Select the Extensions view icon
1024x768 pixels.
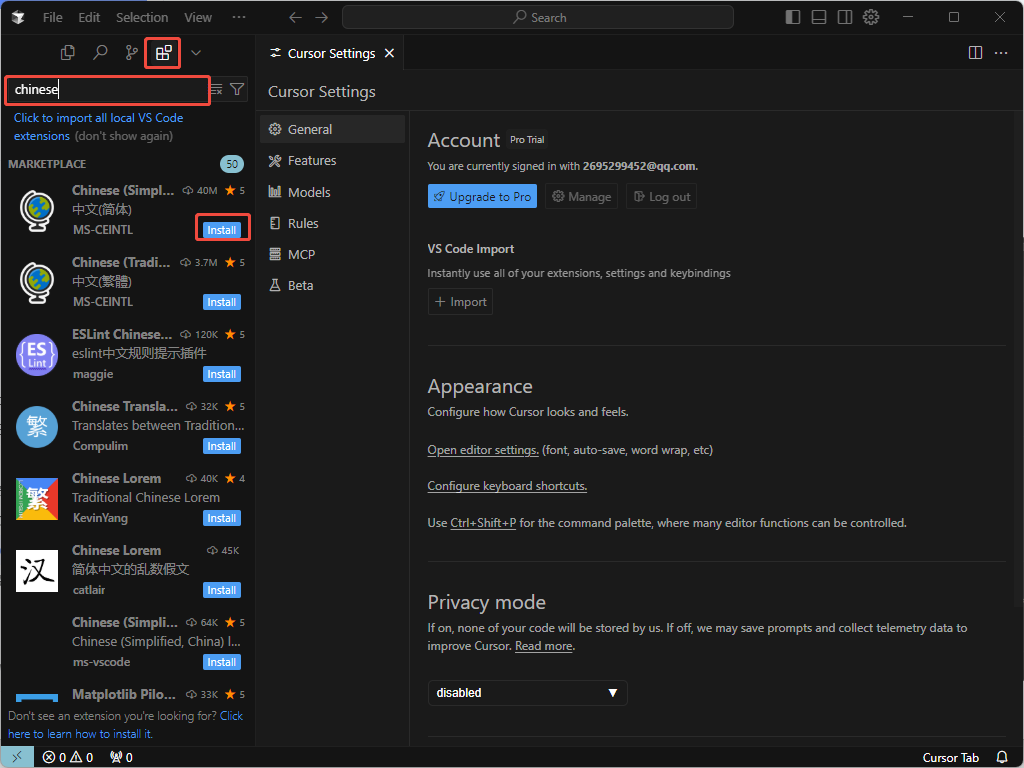[x=163, y=53]
